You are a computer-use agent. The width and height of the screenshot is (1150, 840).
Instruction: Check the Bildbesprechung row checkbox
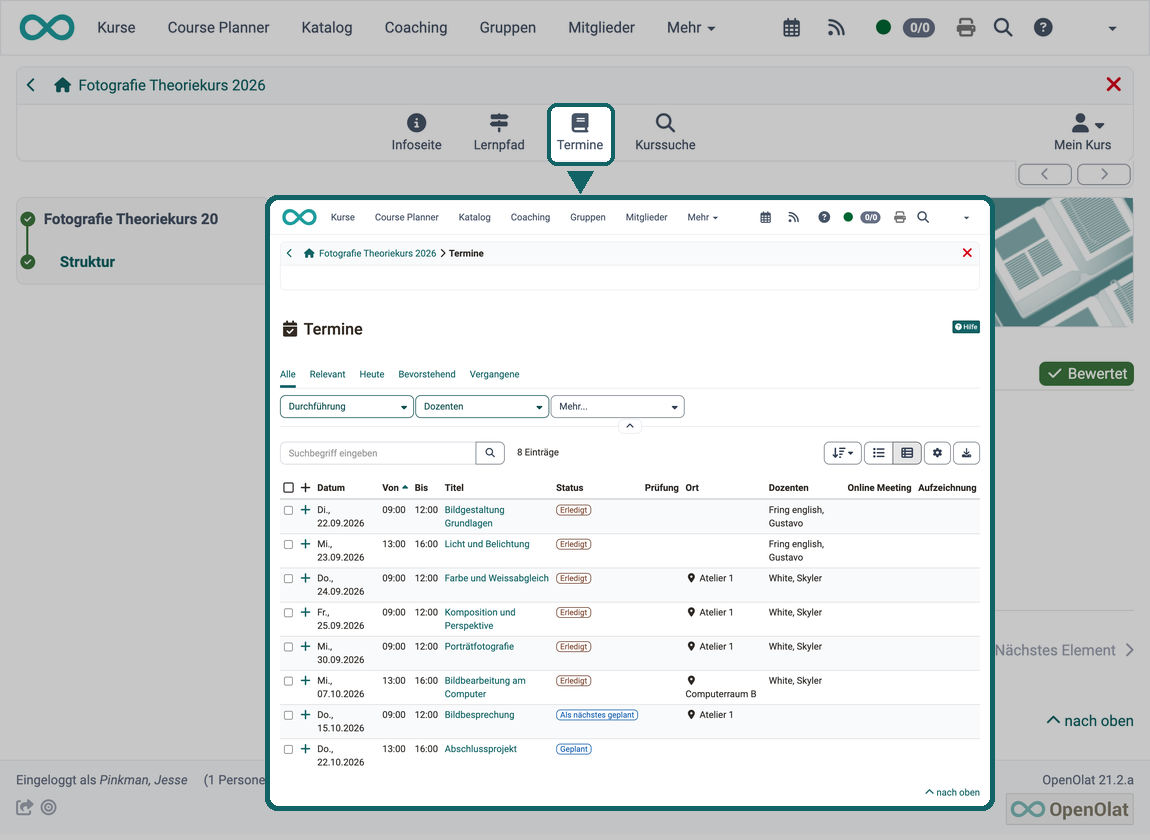(x=288, y=715)
